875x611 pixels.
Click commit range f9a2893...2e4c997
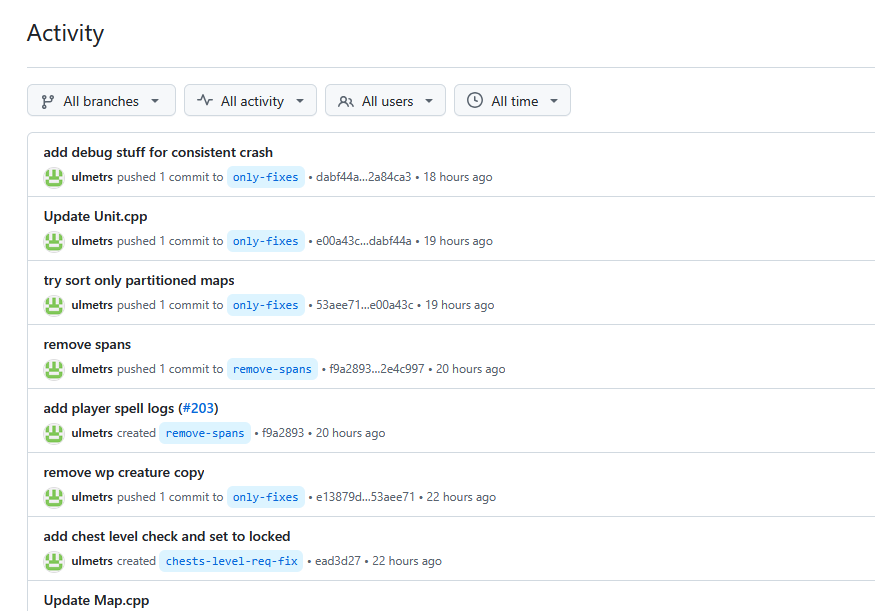coord(377,369)
